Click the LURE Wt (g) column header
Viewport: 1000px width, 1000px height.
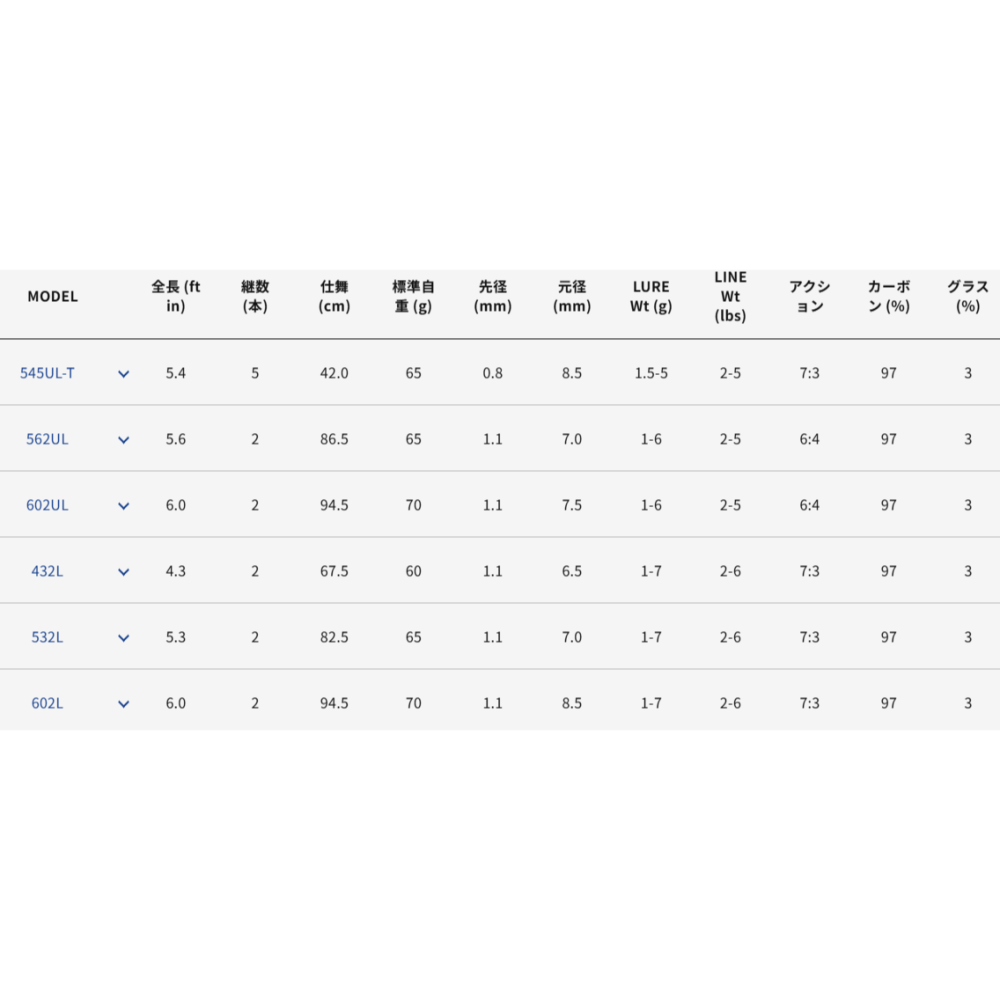(651, 296)
